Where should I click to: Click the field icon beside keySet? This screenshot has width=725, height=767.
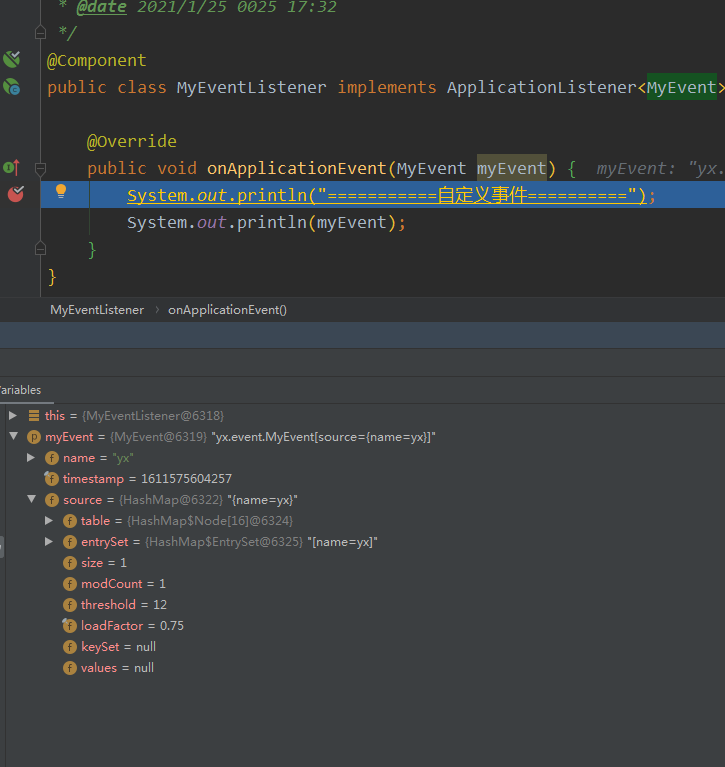pyautogui.click(x=70, y=647)
